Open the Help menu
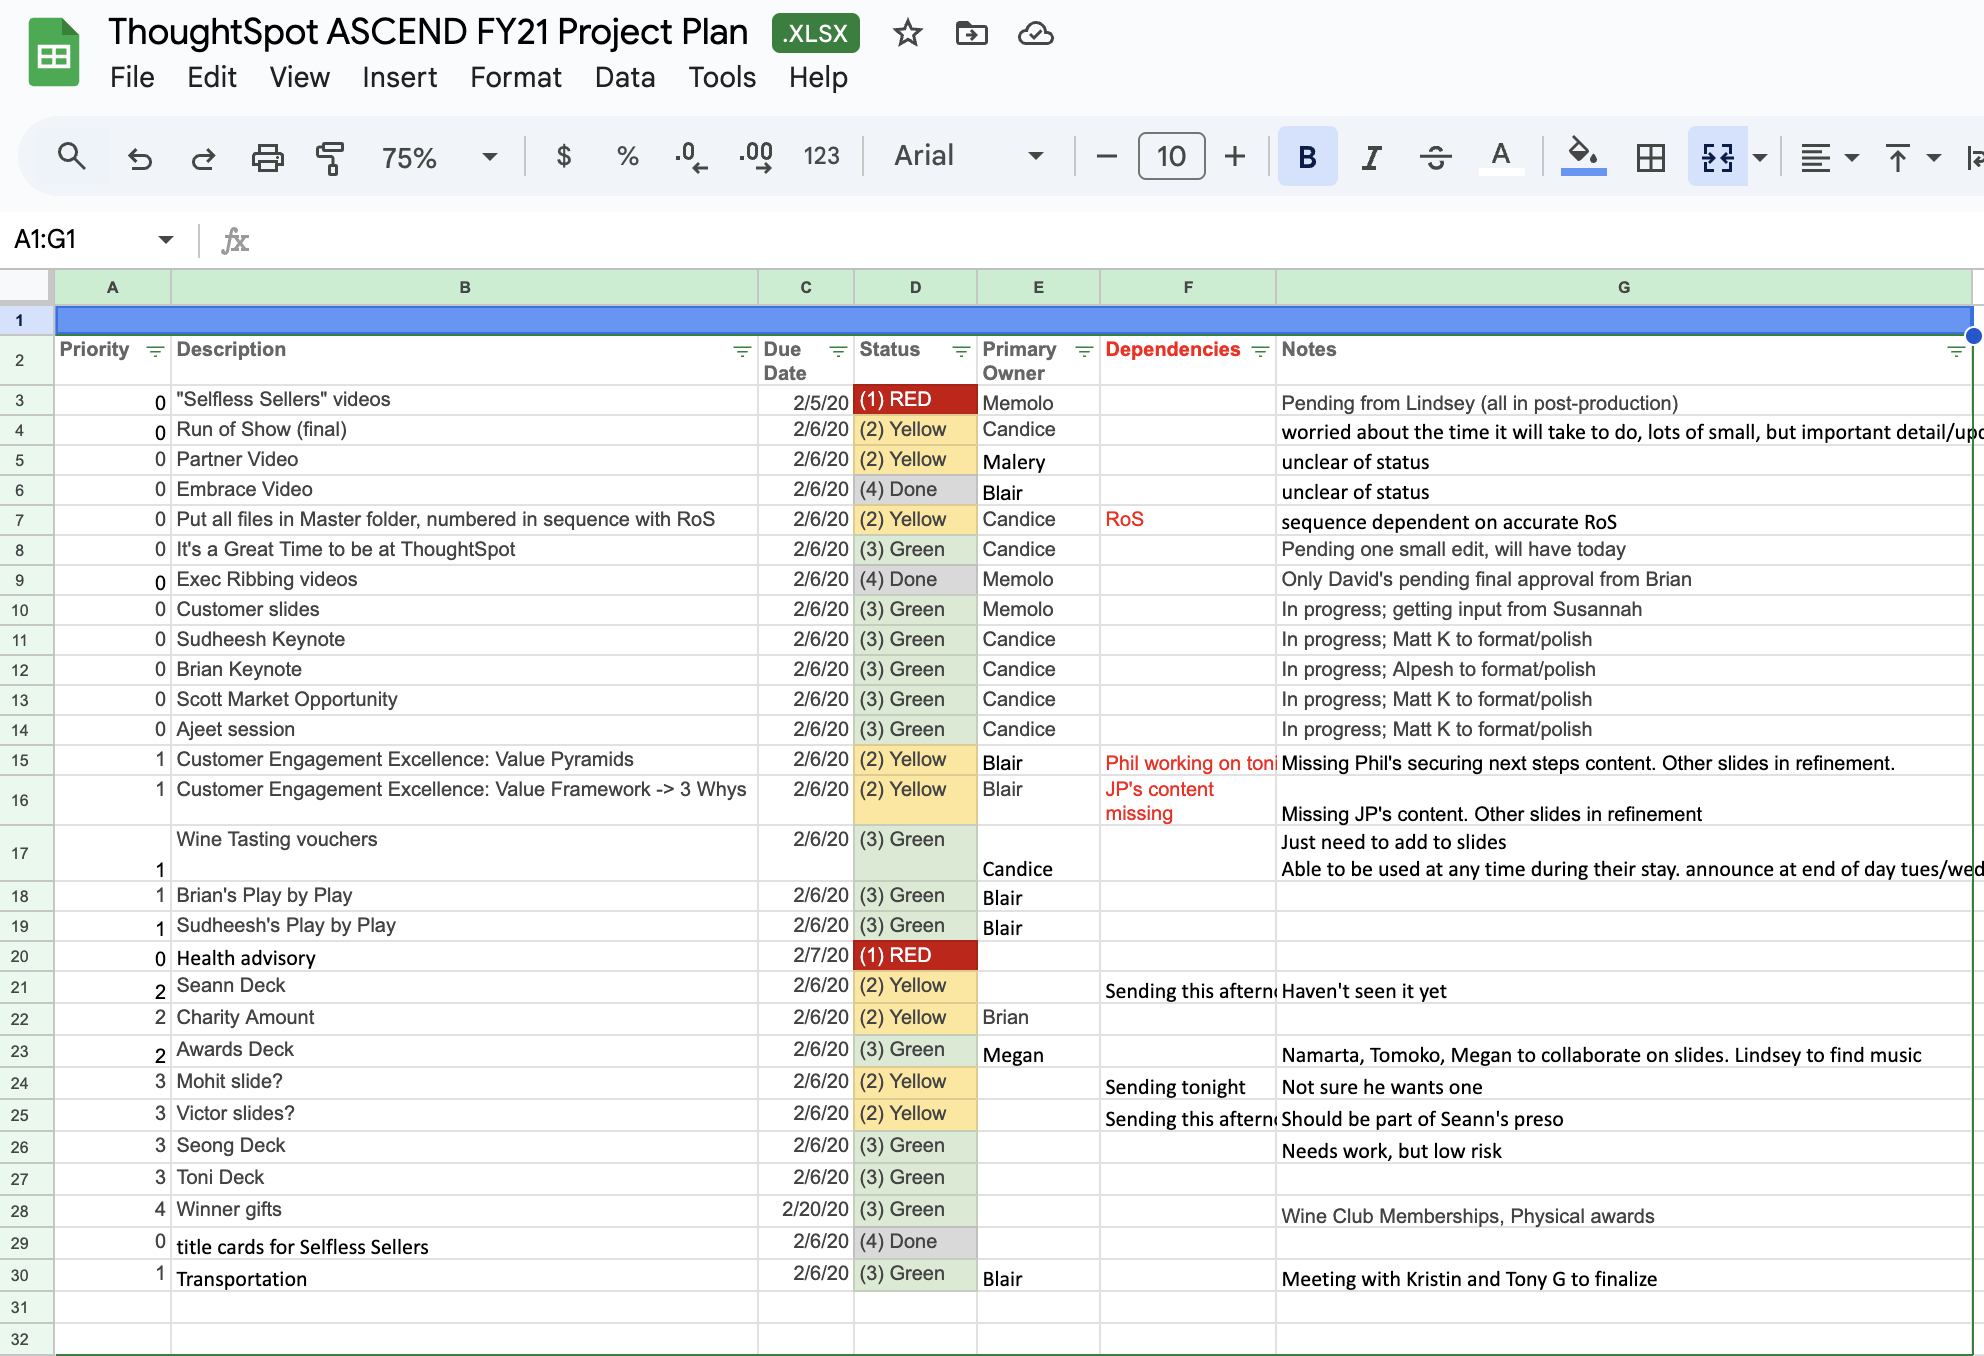This screenshot has height=1356, width=1984. coord(818,77)
